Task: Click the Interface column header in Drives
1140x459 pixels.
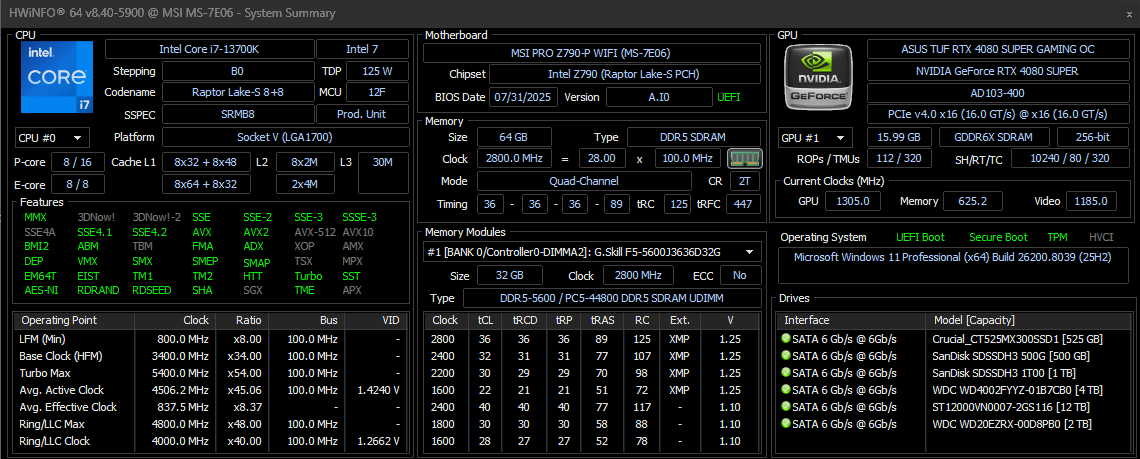Action: pyautogui.click(x=851, y=320)
